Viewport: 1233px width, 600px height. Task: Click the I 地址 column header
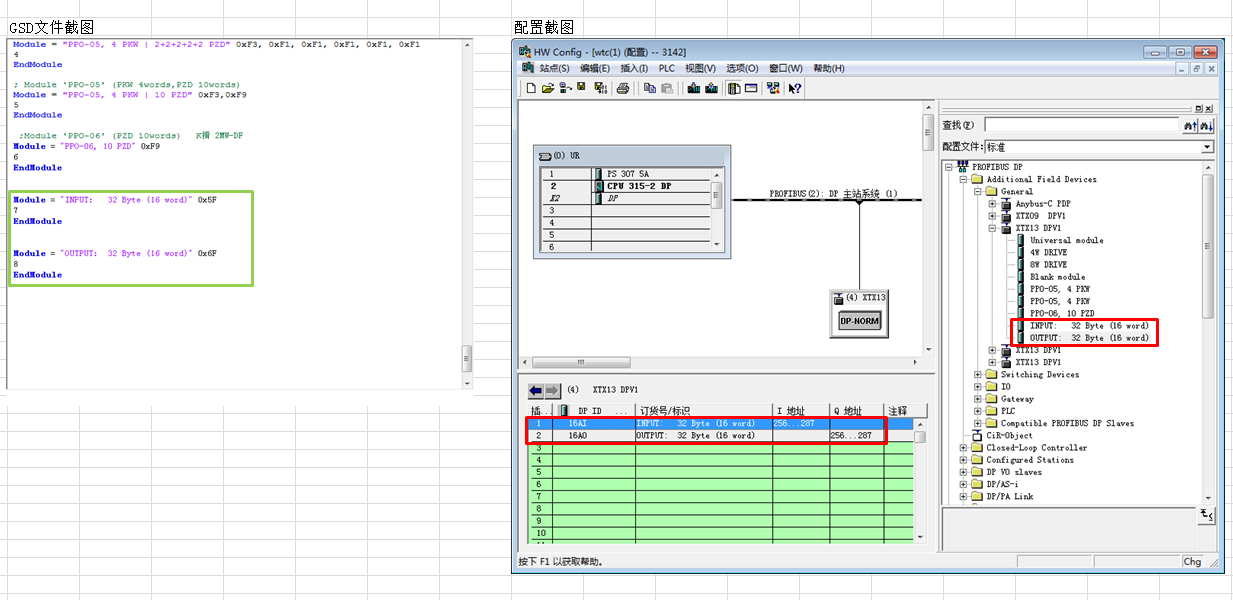tap(800, 411)
